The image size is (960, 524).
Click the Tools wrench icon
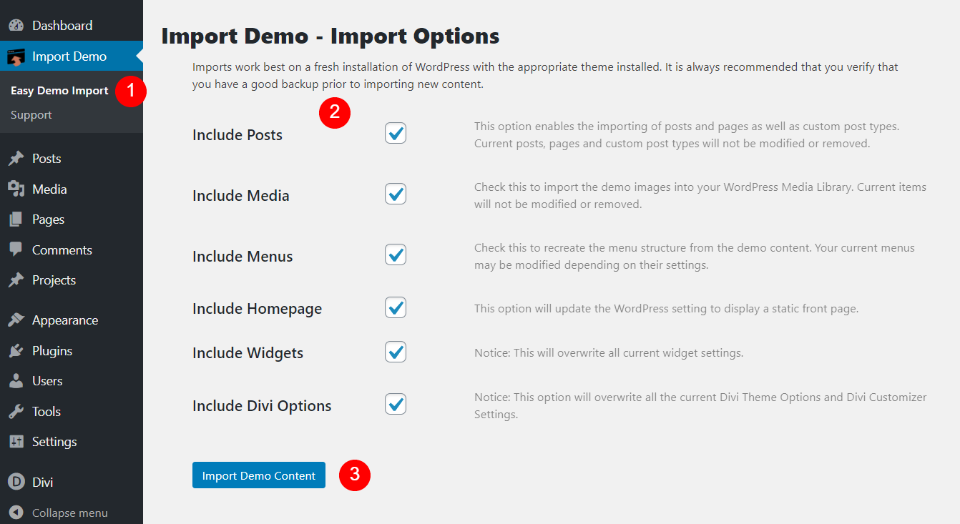16,411
